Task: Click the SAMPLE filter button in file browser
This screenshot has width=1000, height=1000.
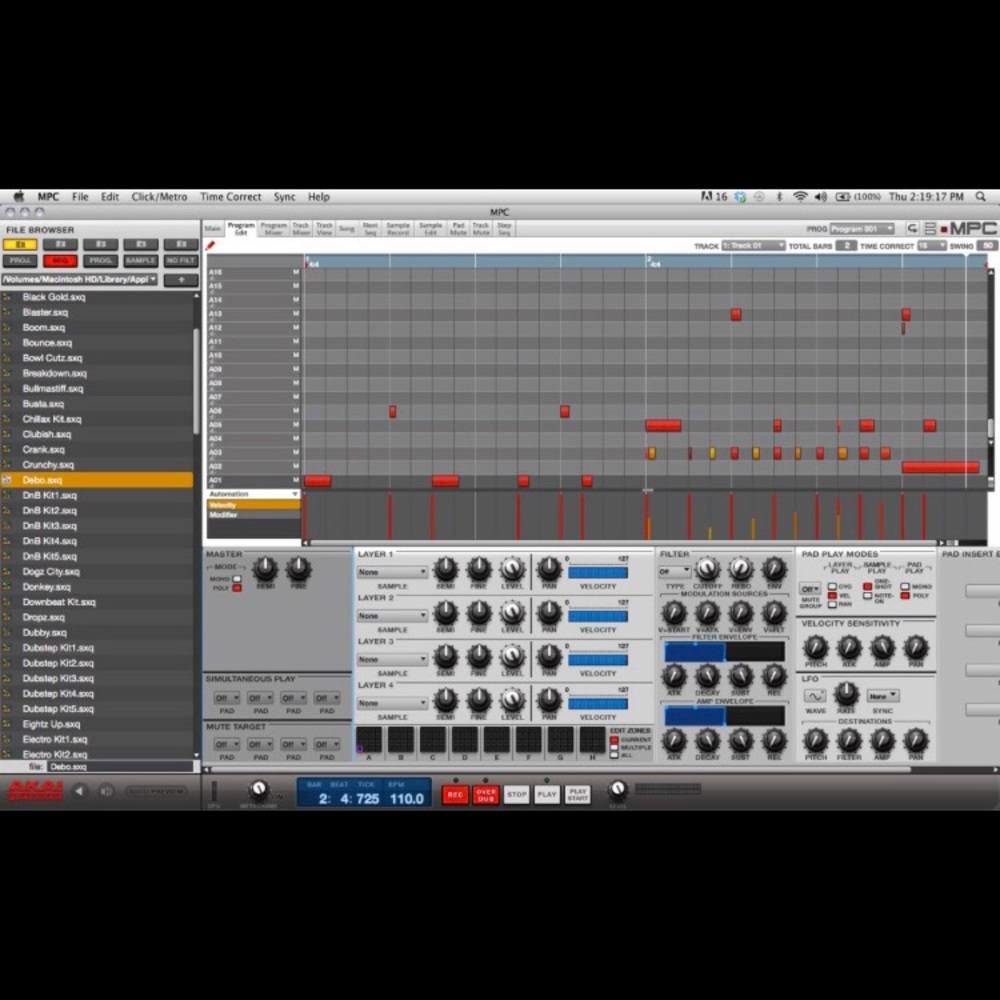Action: point(141,260)
